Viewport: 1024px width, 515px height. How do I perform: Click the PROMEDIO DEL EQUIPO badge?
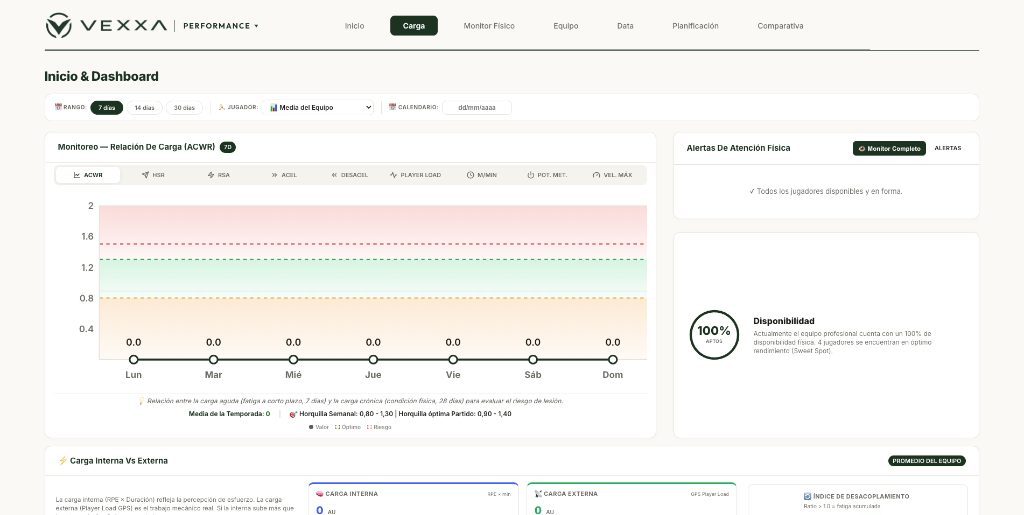point(927,461)
